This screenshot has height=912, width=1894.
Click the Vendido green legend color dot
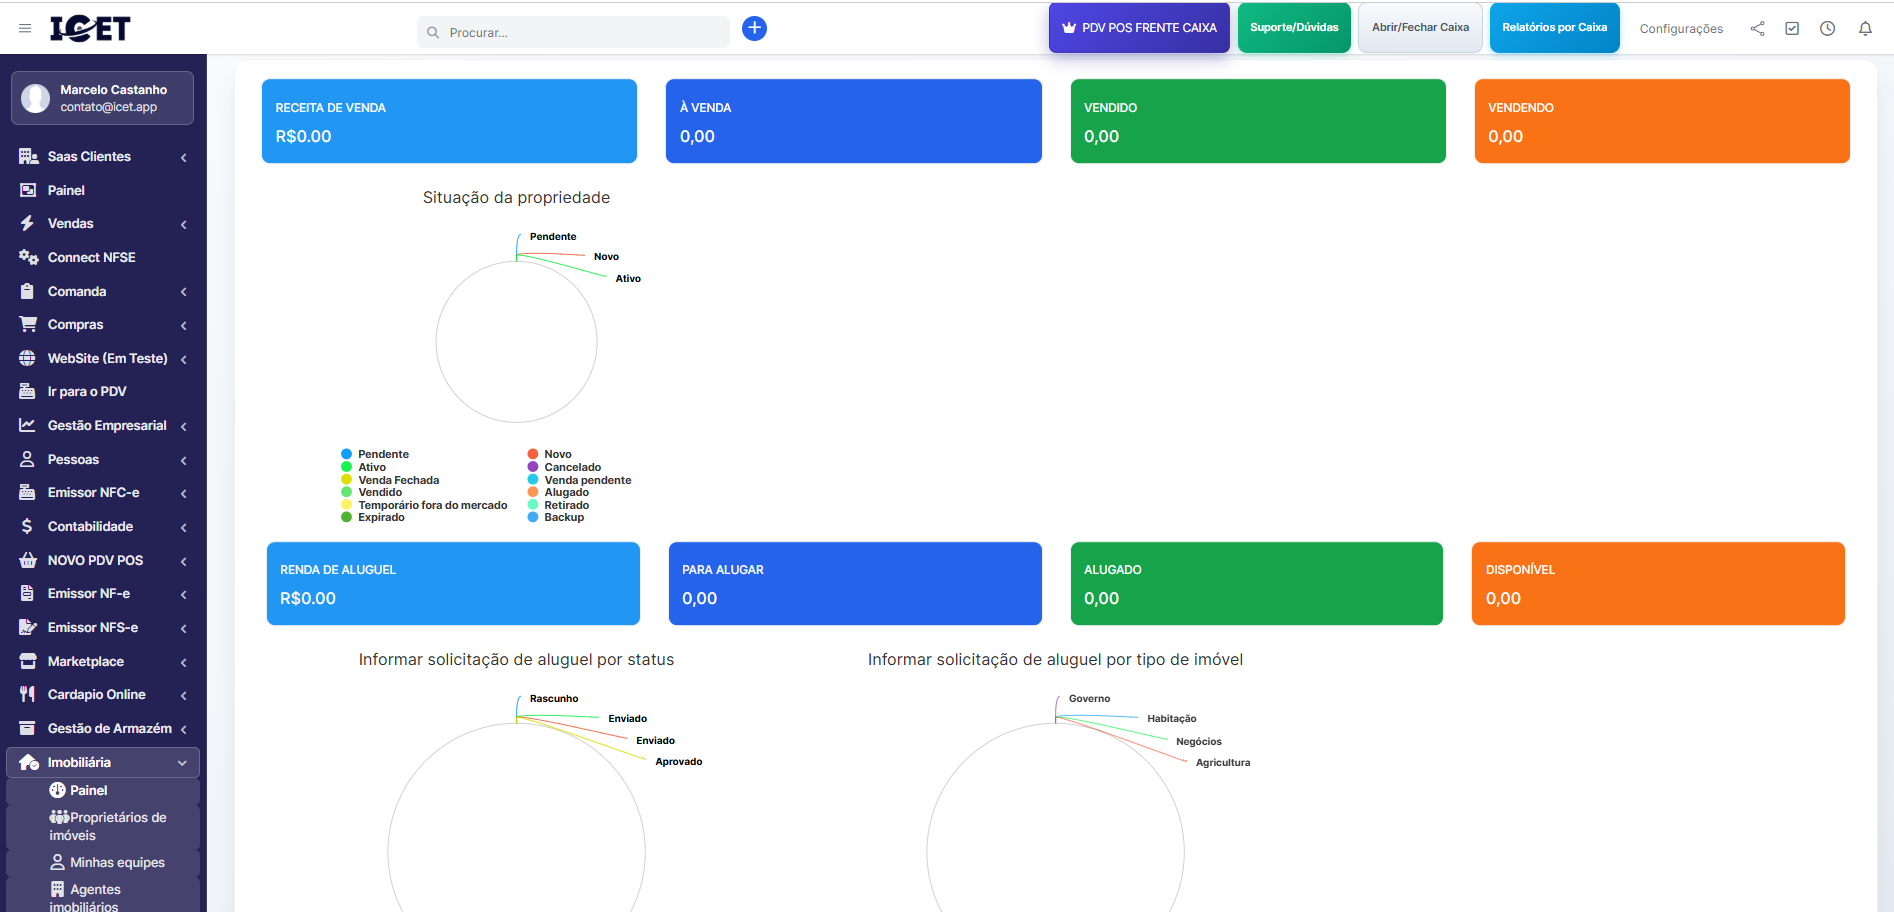click(x=347, y=492)
